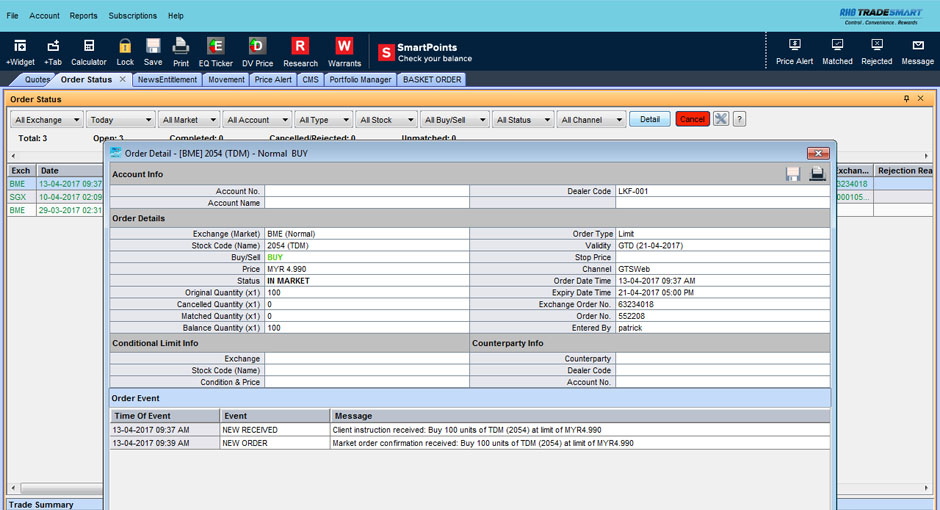Expand the All Channel dropdown

(591, 120)
